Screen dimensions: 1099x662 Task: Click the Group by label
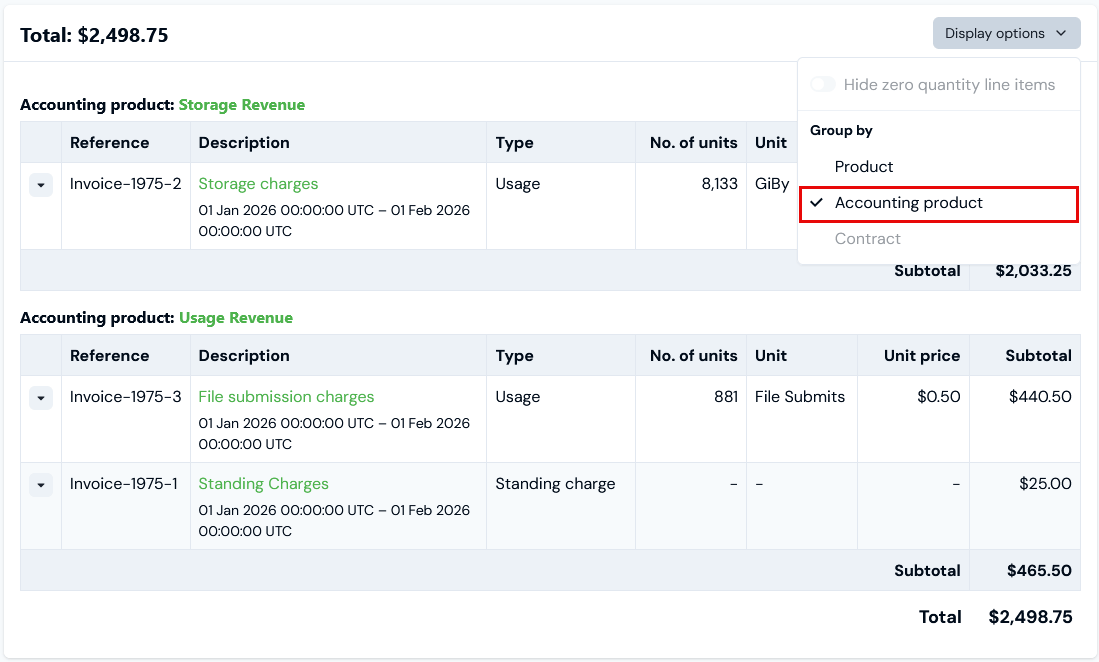[x=841, y=130]
